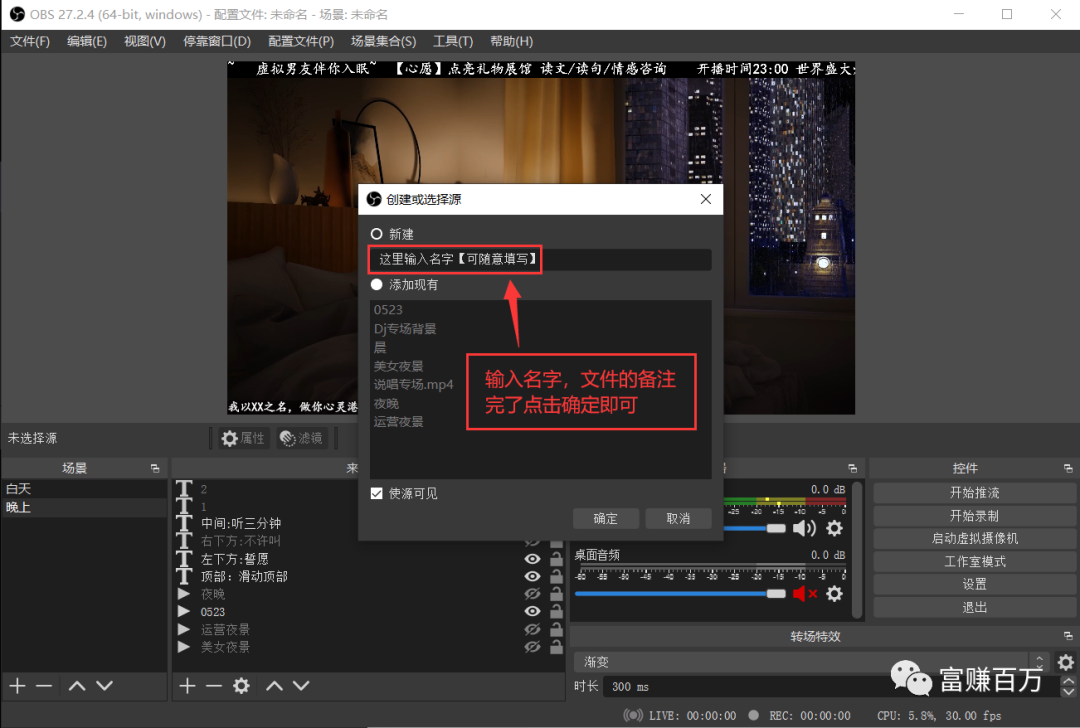Click the add scene plus icon
Viewport: 1080px width, 728px height.
[x=17, y=686]
